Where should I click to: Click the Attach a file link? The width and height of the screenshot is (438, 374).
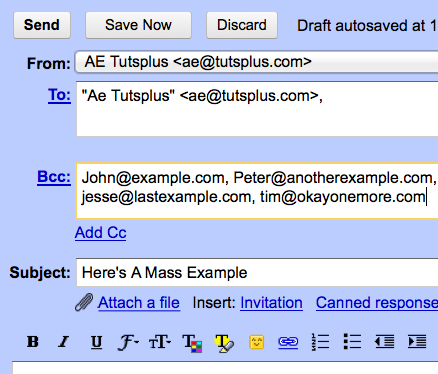(x=139, y=303)
